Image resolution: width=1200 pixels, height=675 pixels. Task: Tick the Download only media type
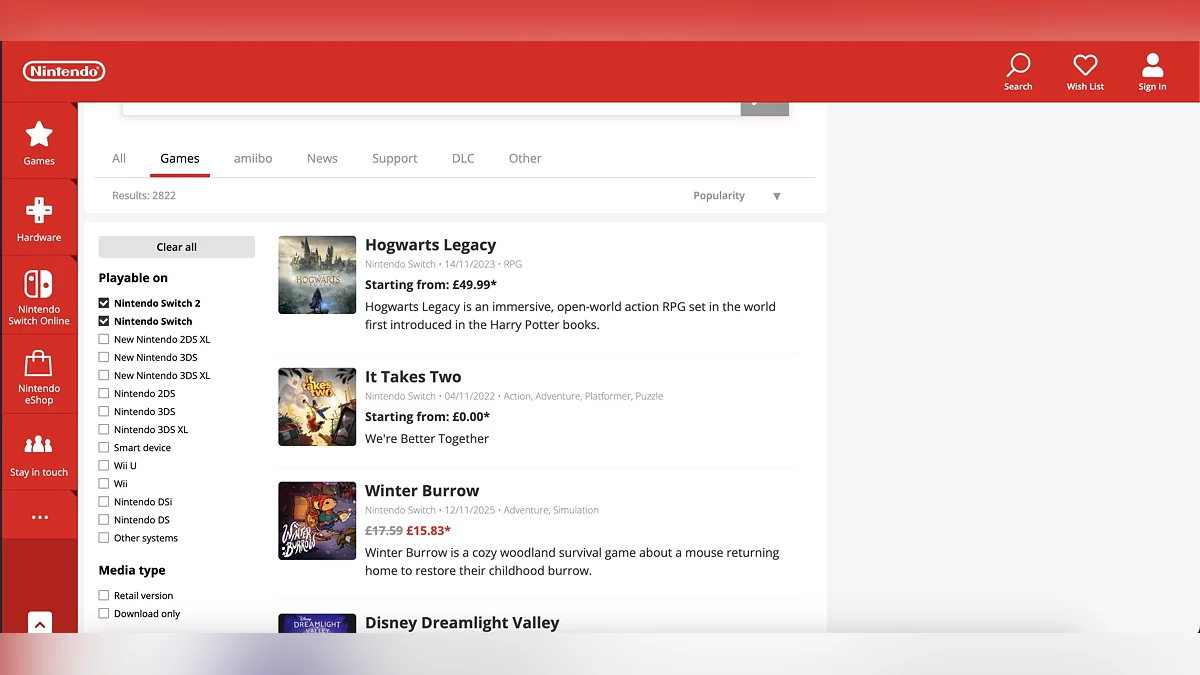point(104,614)
